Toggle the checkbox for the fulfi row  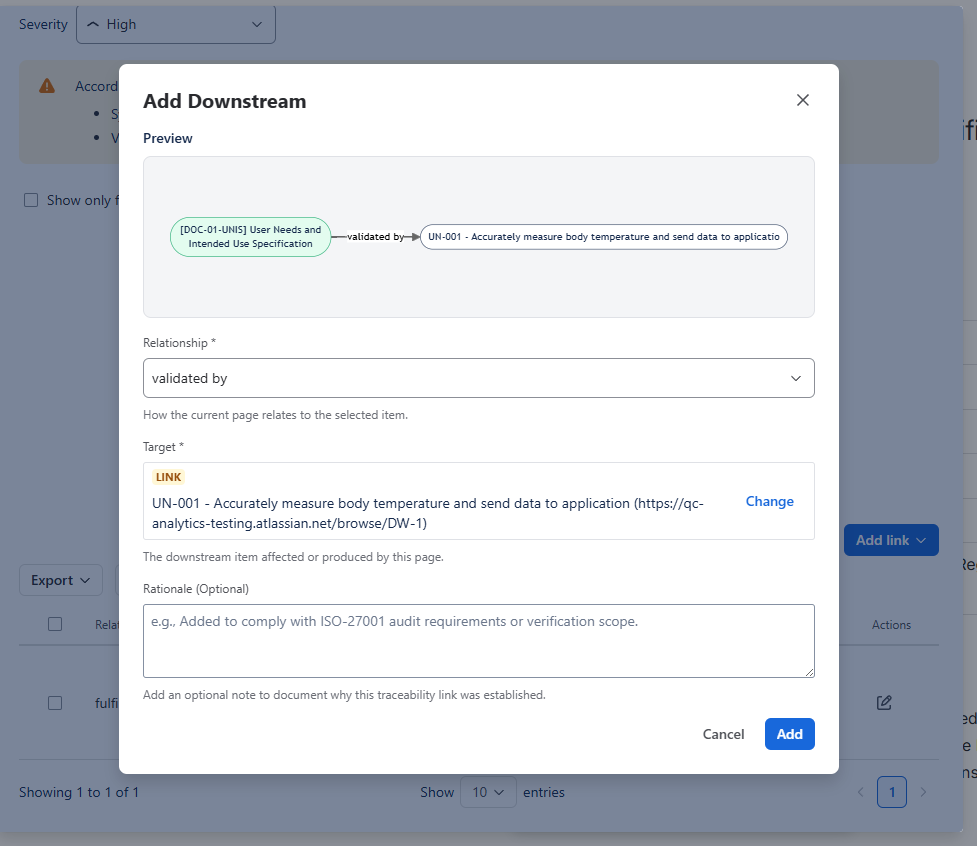pos(55,703)
